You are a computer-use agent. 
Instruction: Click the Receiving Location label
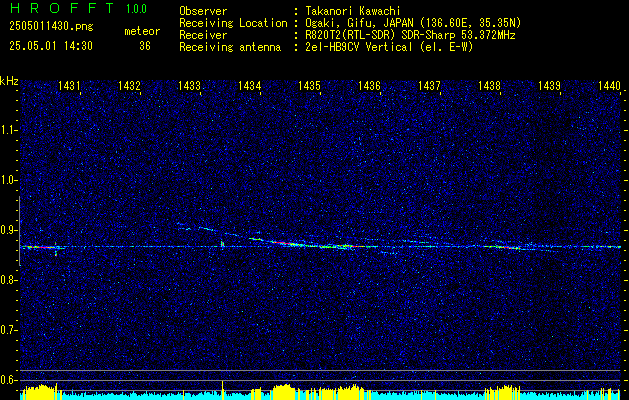pyautogui.click(x=233, y=24)
